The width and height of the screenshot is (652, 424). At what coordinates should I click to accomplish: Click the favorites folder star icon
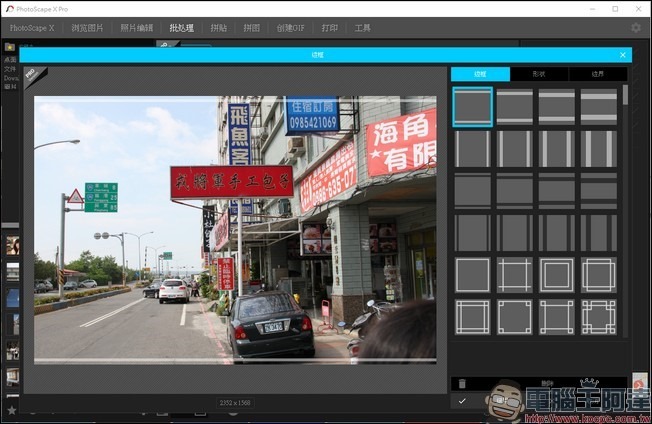coord(10,47)
